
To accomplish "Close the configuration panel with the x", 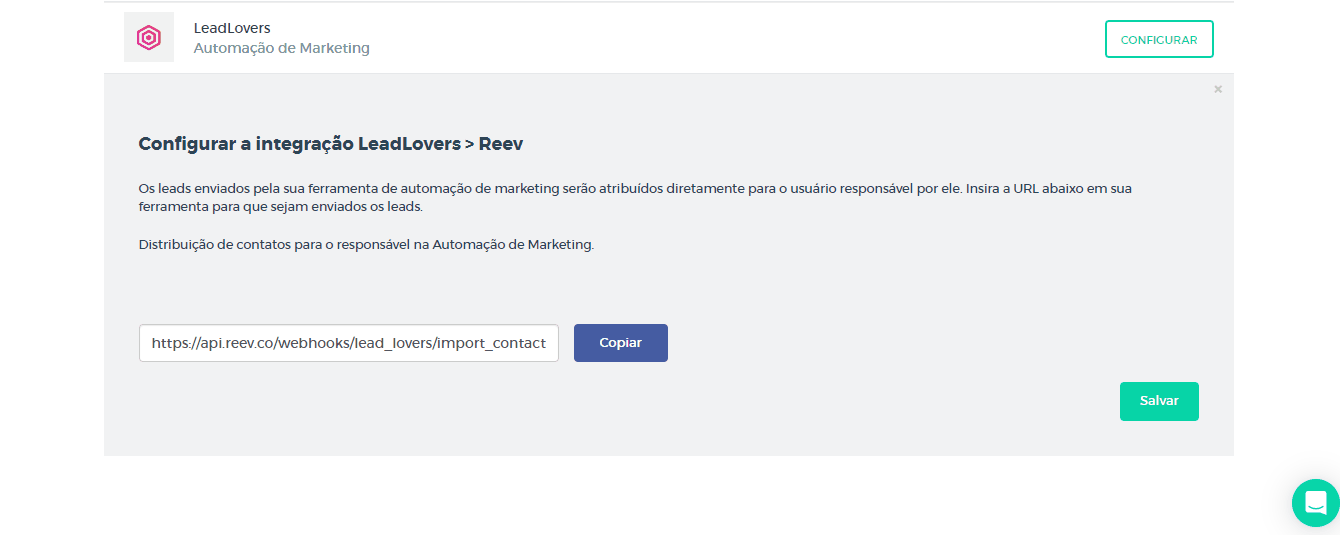I will click(x=1217, y=89).
